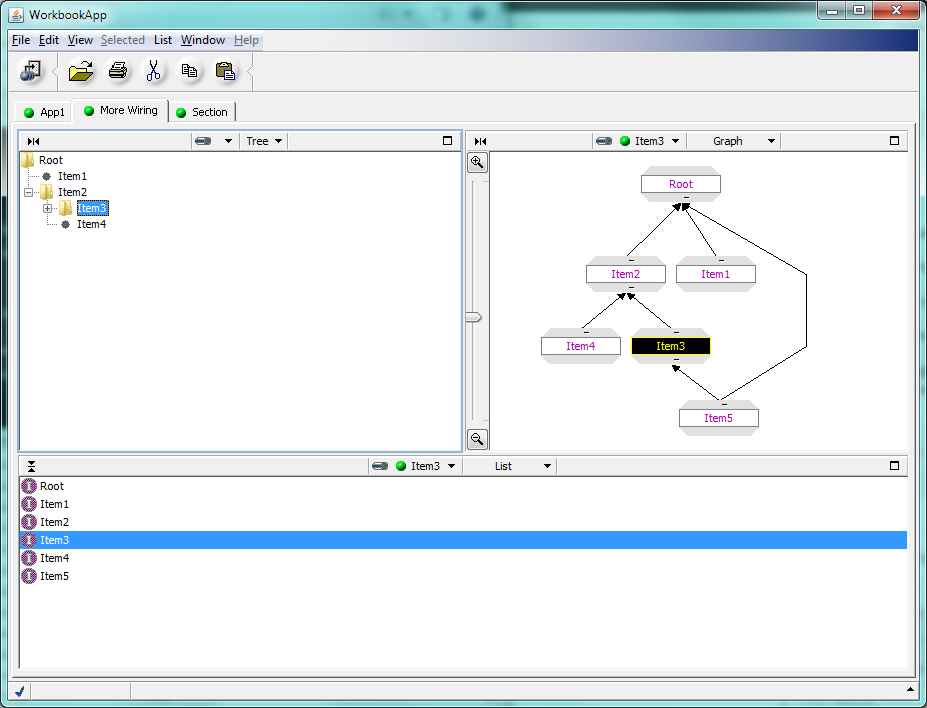This screenshot has width=927, height=708.
Task: Open the View menu
Action: (x=80, y=40)
